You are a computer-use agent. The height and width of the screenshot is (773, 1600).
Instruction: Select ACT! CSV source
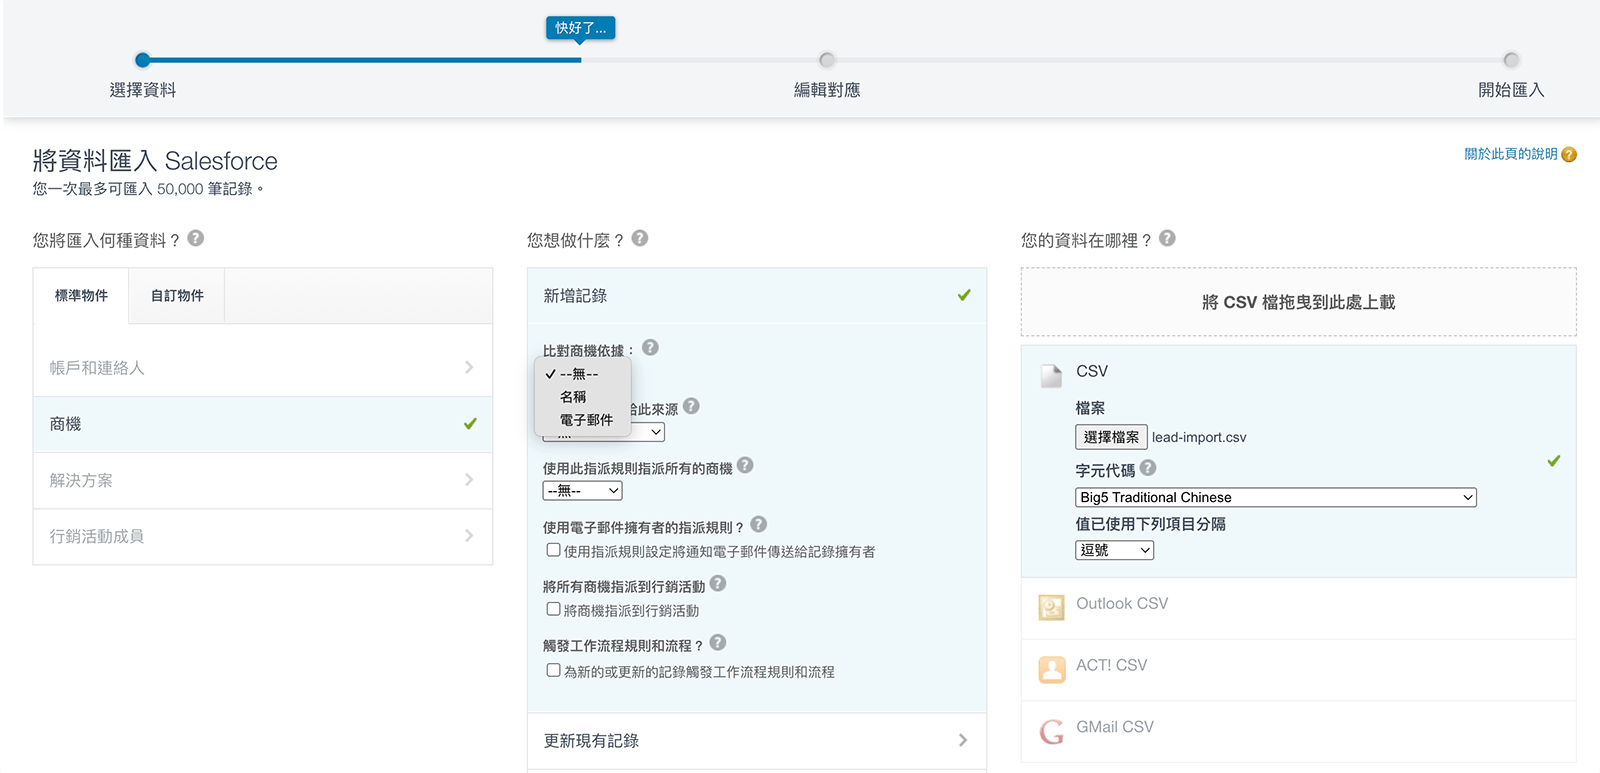pyautogui.click(x=1299, y=670)
